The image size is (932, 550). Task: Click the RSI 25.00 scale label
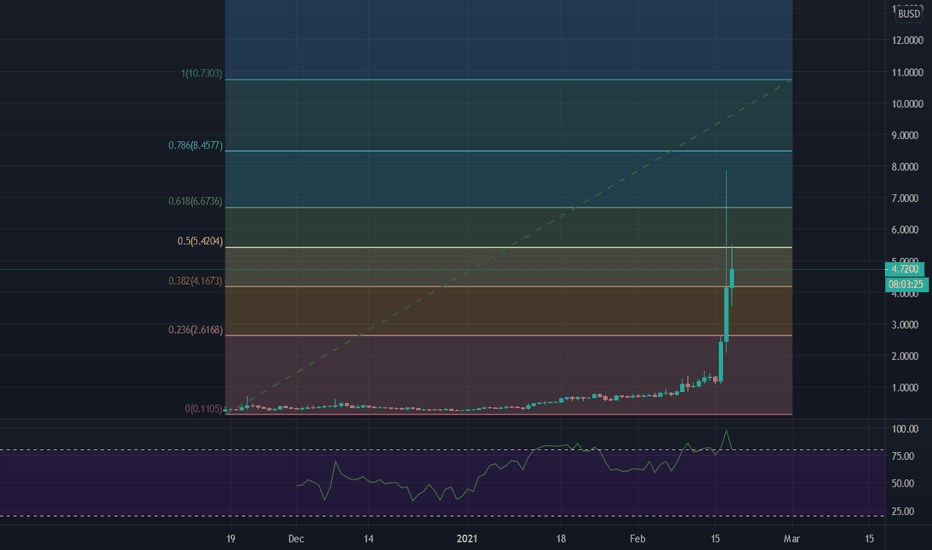903,511
